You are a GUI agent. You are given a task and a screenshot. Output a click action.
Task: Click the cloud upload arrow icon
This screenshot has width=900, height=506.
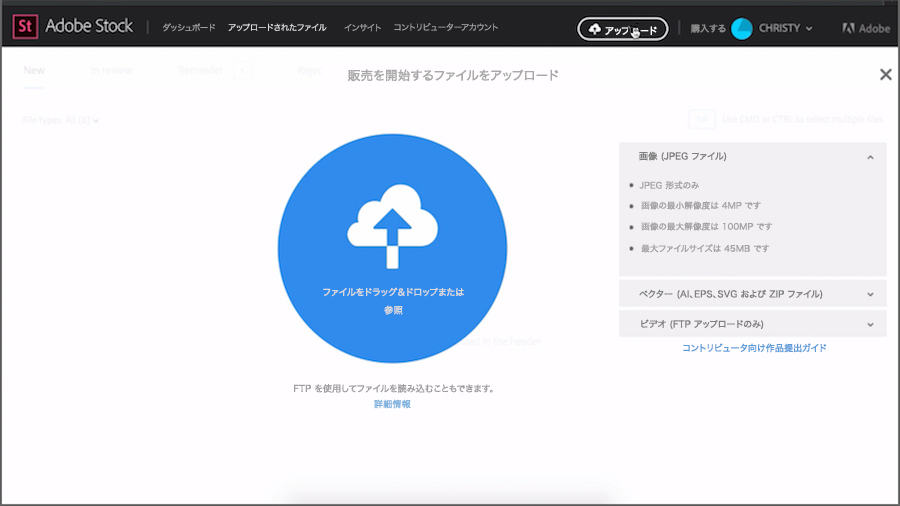393,226
